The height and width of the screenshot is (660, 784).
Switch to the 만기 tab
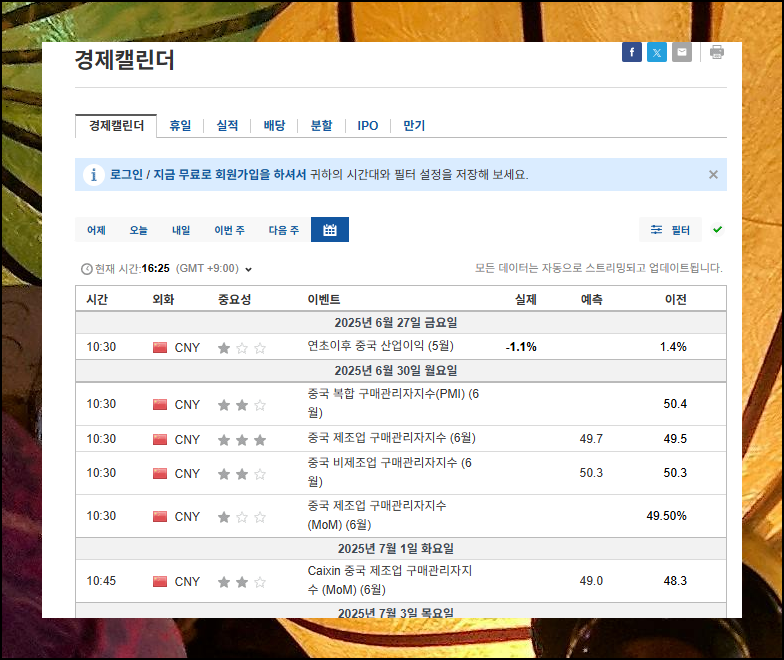pos(414,126)
